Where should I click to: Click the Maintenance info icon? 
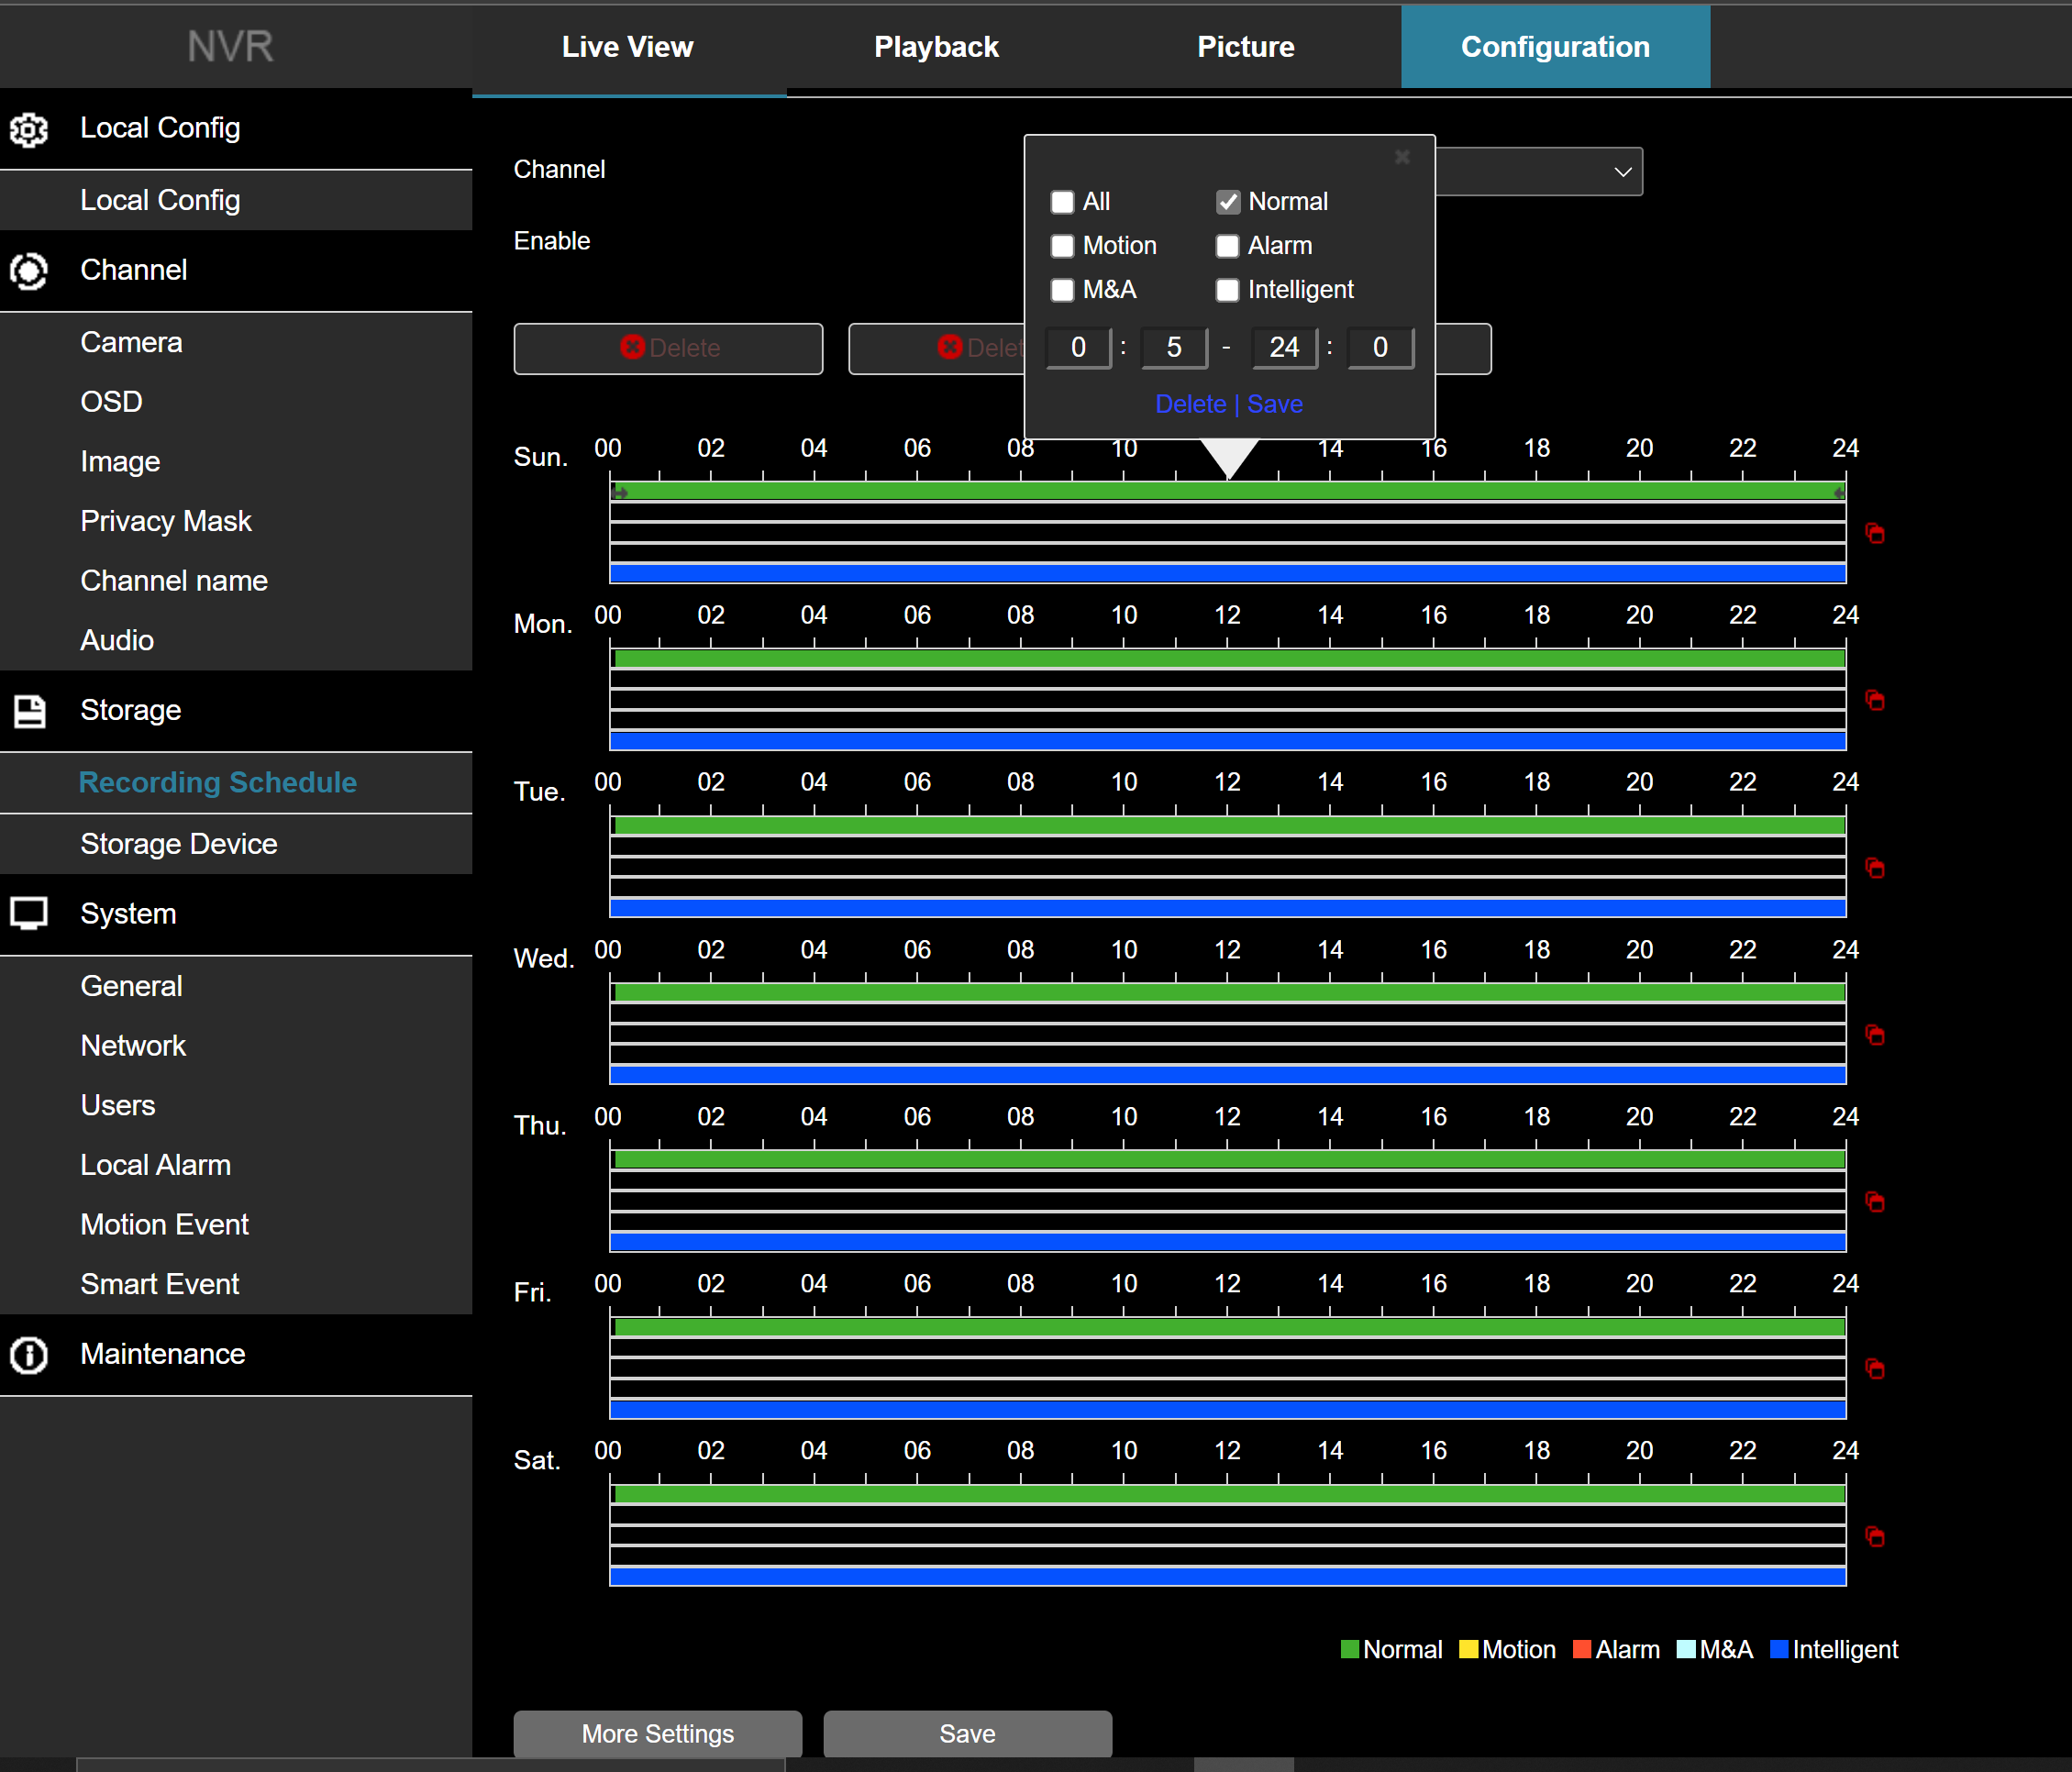coord(29,1355)
